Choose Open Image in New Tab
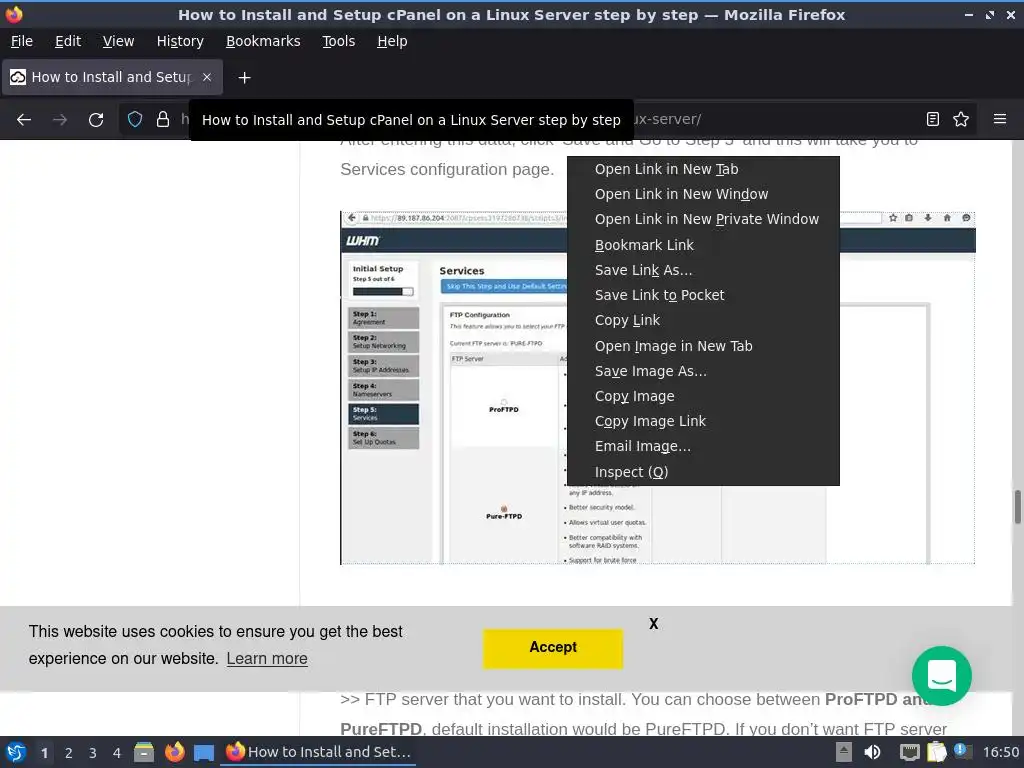Image resolution: width=1024 pixels, height=768 pixels. (703, 346)
